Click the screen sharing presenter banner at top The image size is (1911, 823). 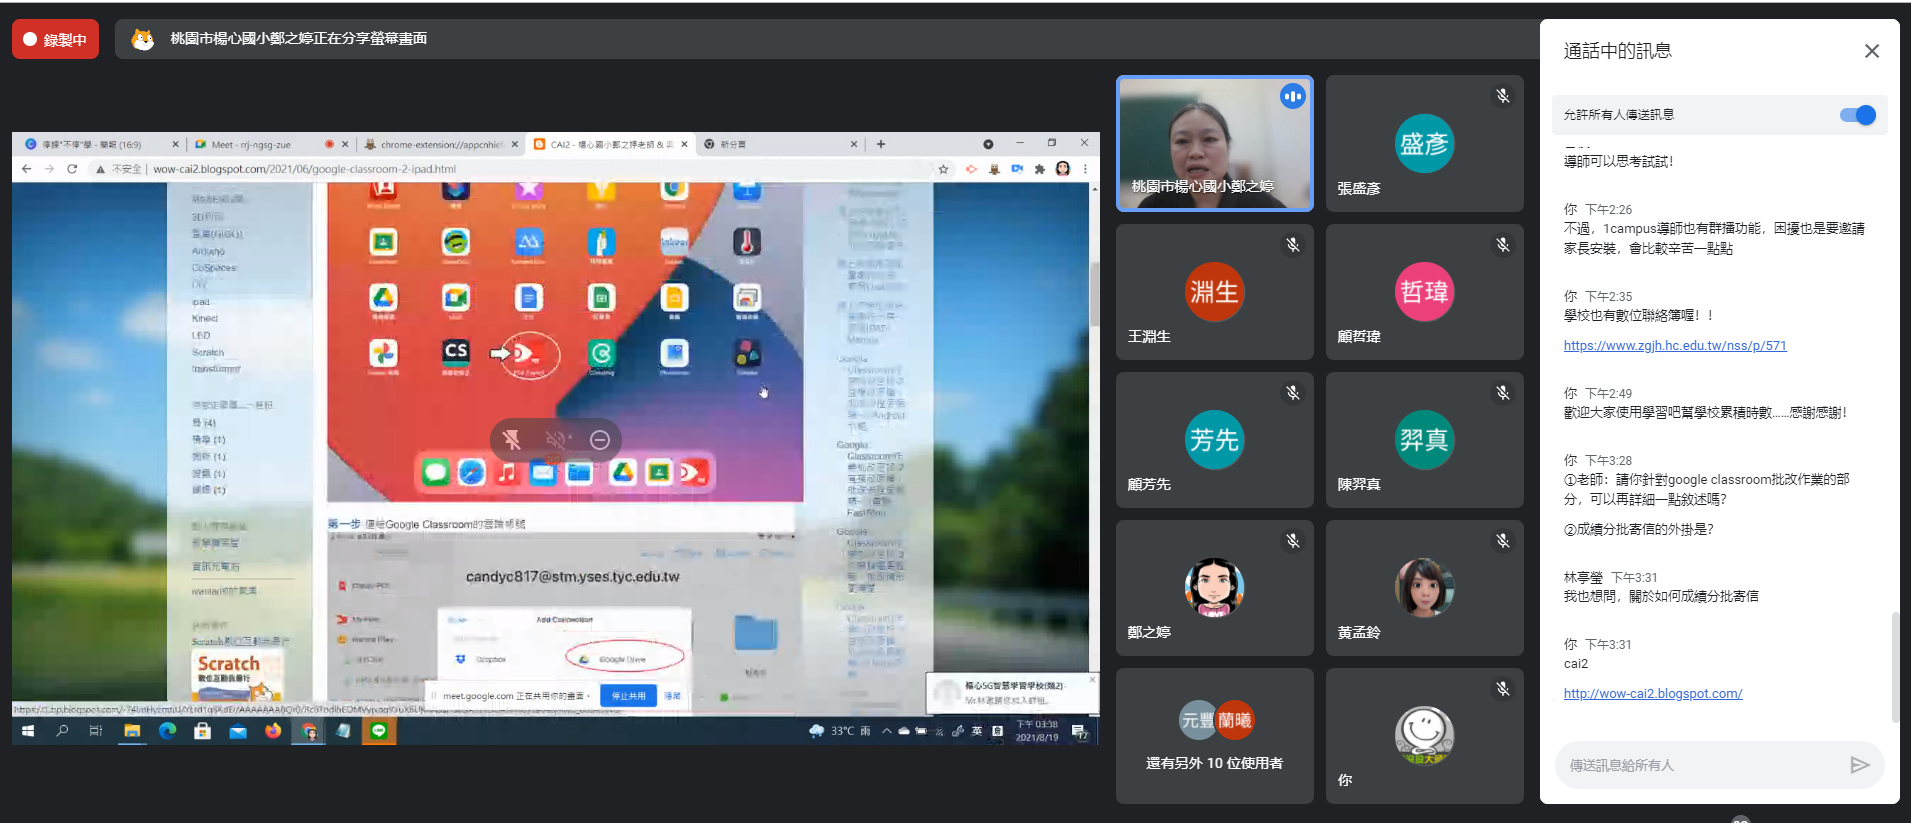(298, 39)
